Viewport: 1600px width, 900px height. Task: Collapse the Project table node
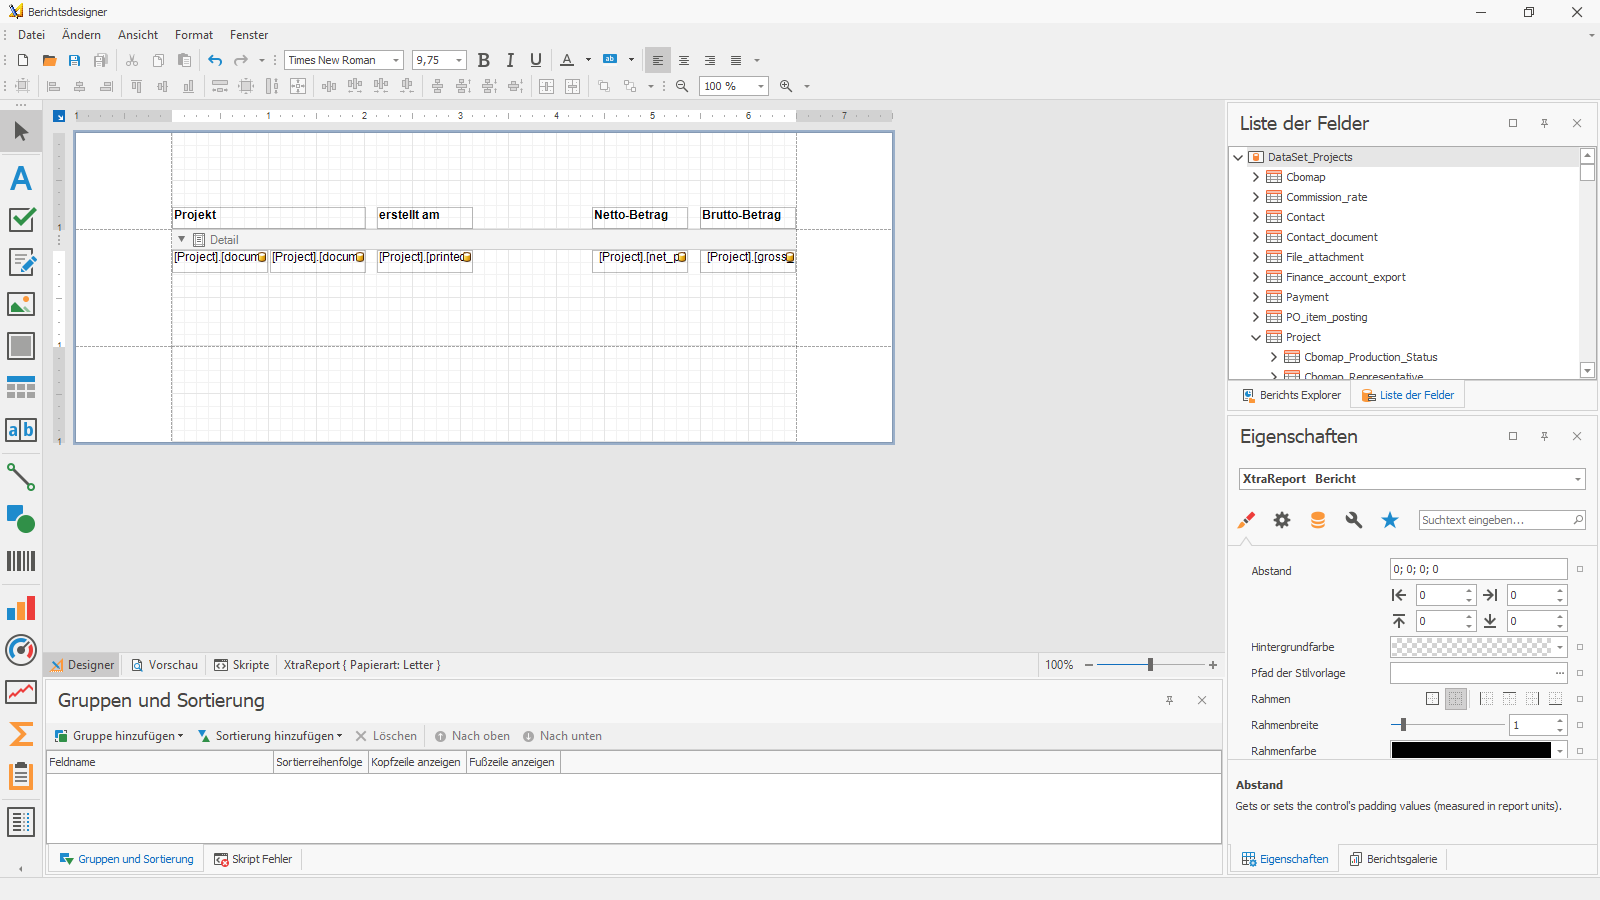click(1256, 337)
